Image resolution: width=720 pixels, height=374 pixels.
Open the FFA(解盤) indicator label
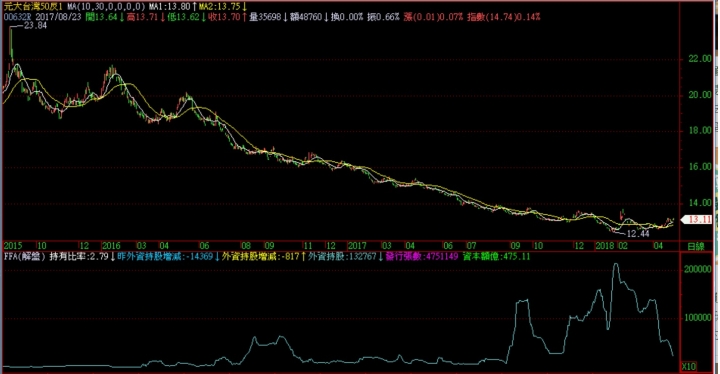coord(25,256)
